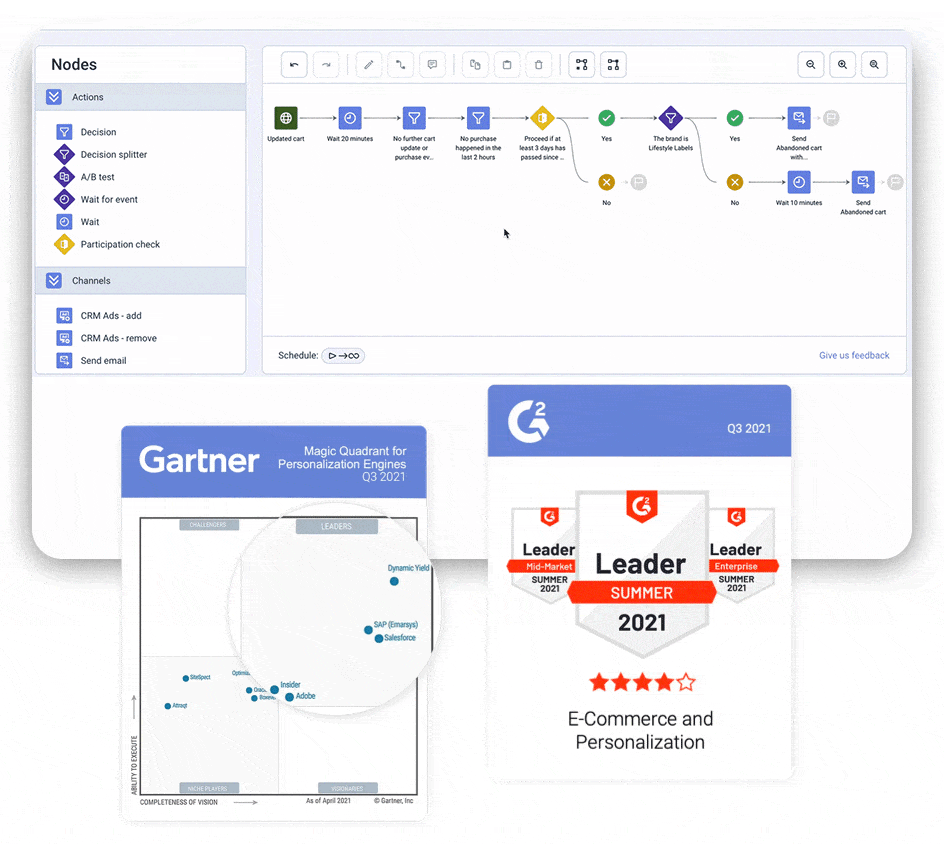Click the zoom-to-fit magnifier icon
The width and height of the screenshot is (944, 844).
point(874,64)
